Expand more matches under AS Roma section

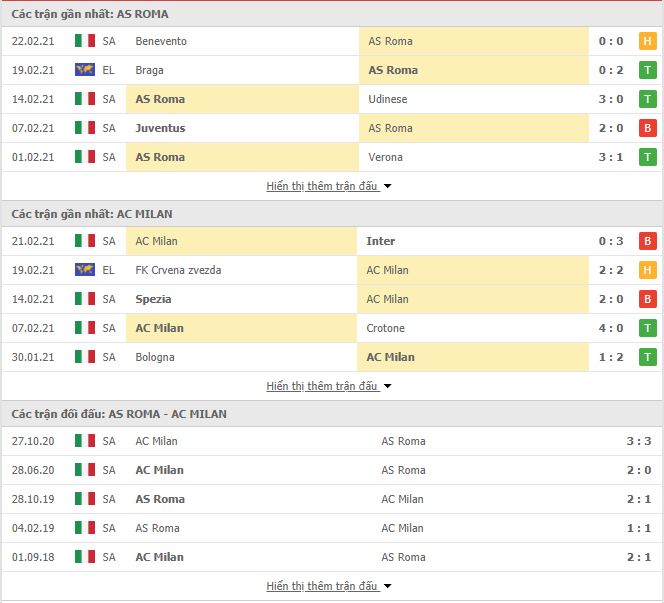pyautogui.click(x=329, y=186)
